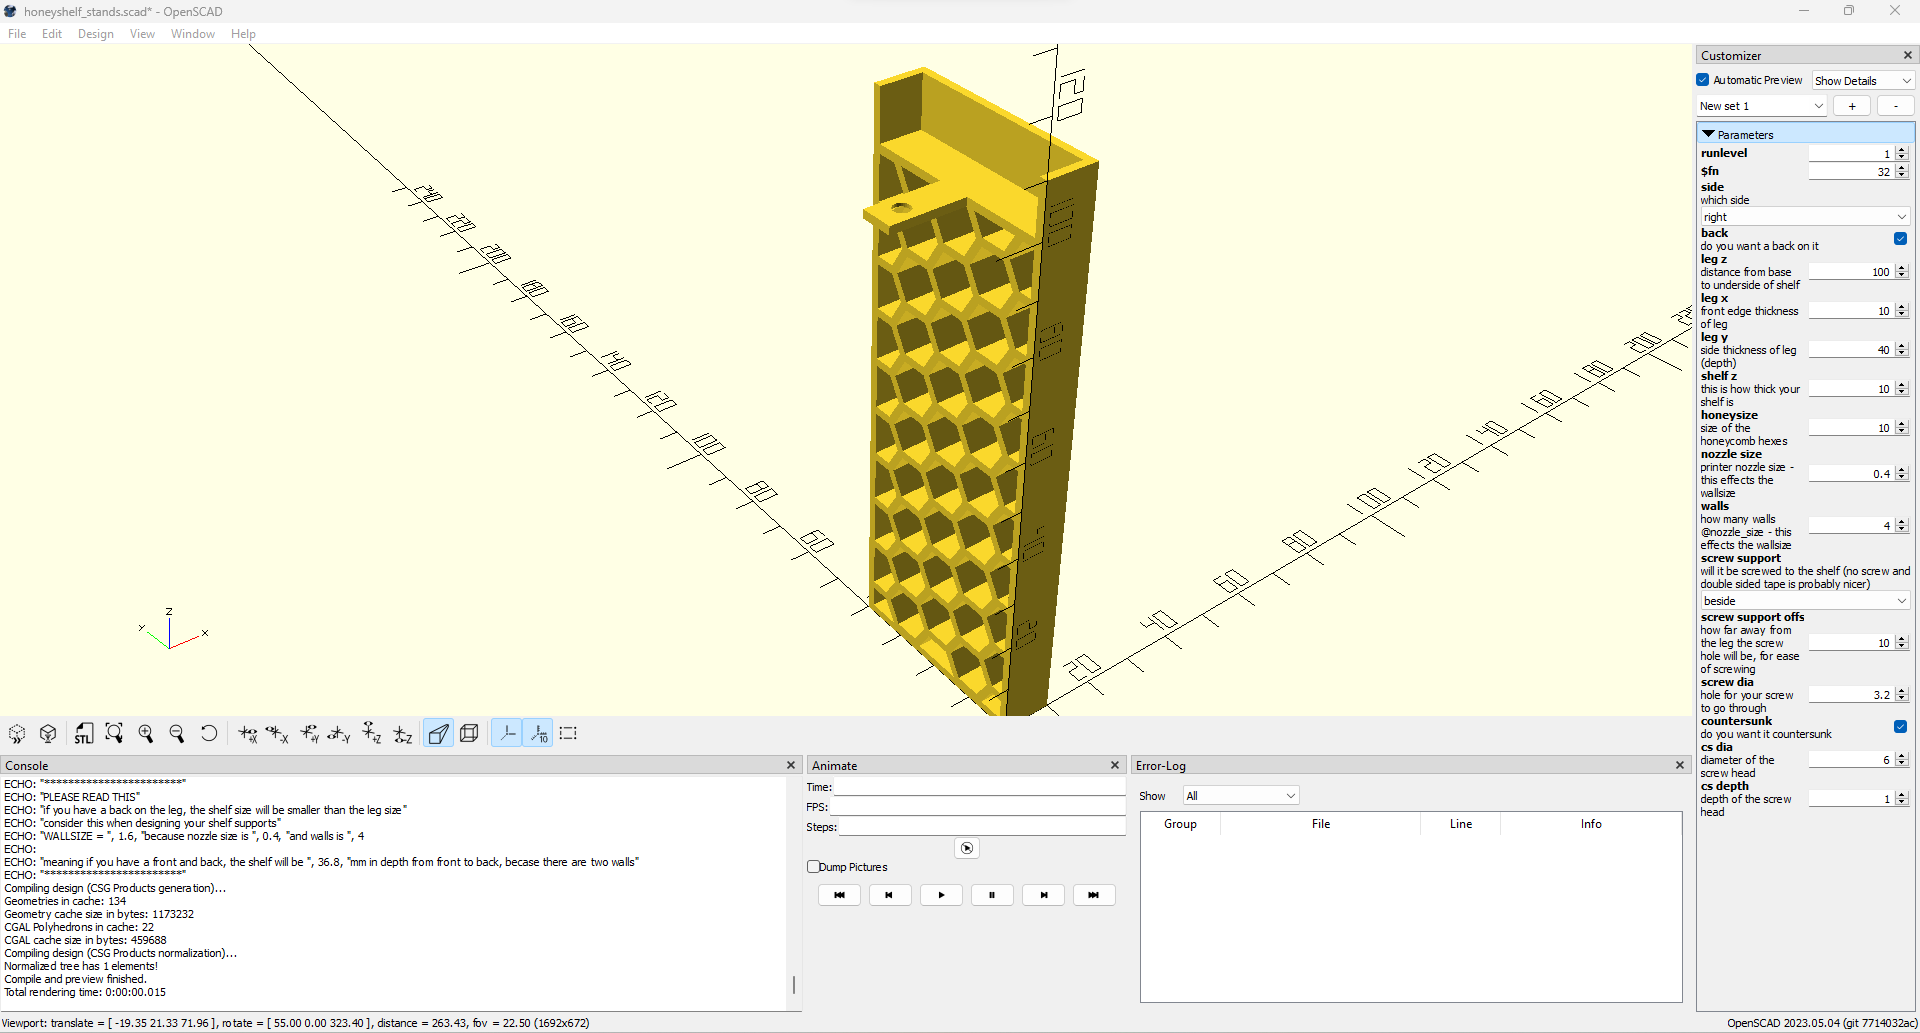Open the Window menu

(192, 33)
